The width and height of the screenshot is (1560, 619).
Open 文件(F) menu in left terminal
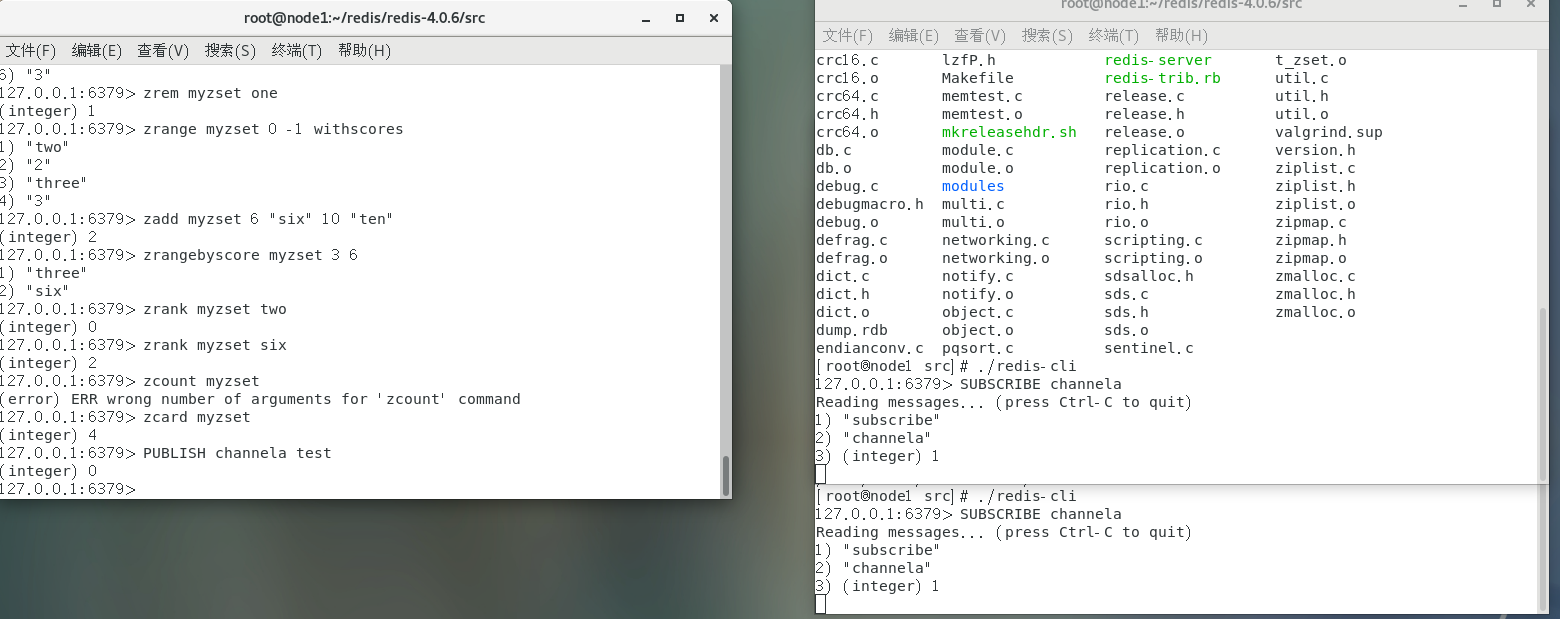(x=29, y=51)
